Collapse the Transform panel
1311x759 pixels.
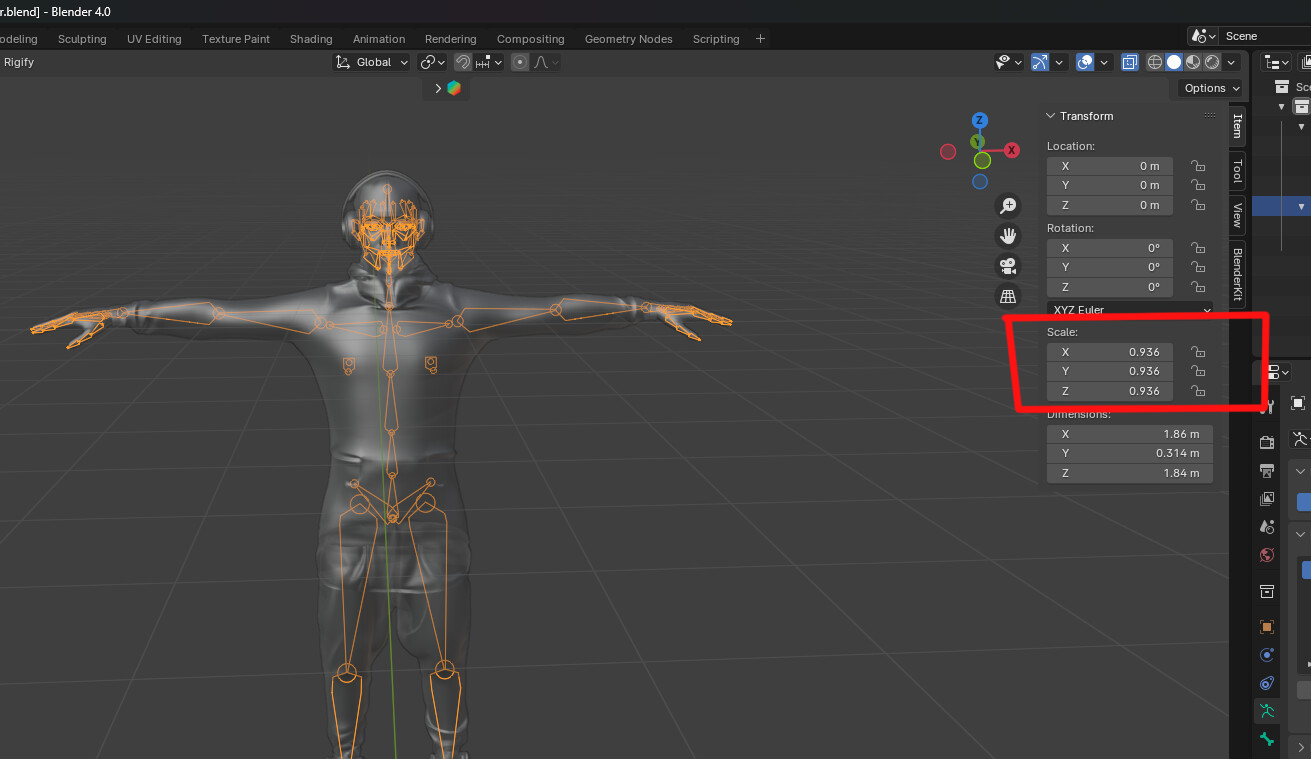point(1050,116)
